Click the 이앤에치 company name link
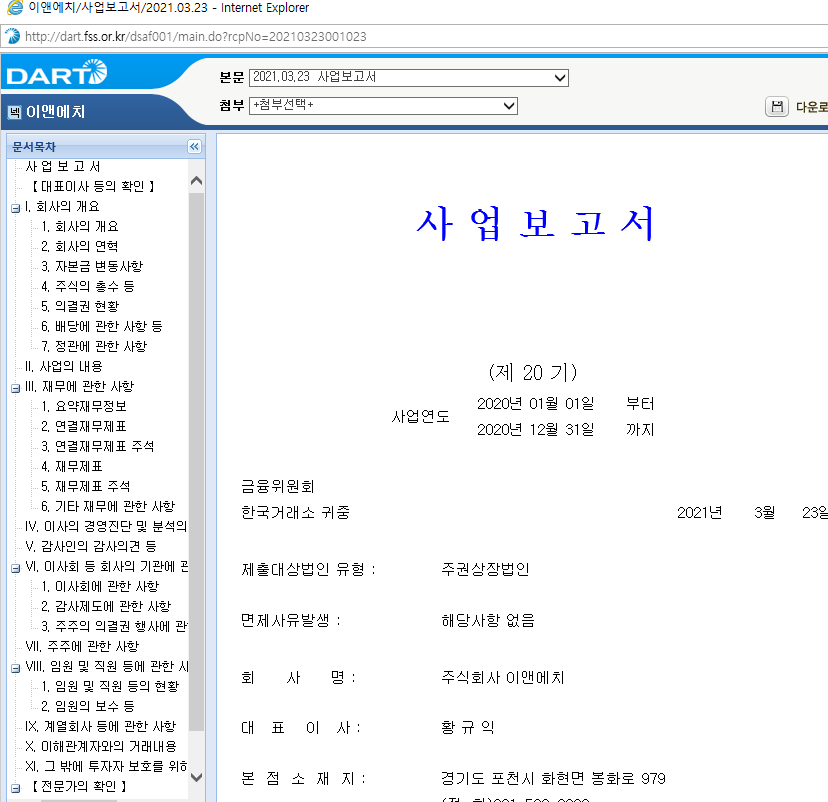Viewport: 828px width, 802px height. 55,112
